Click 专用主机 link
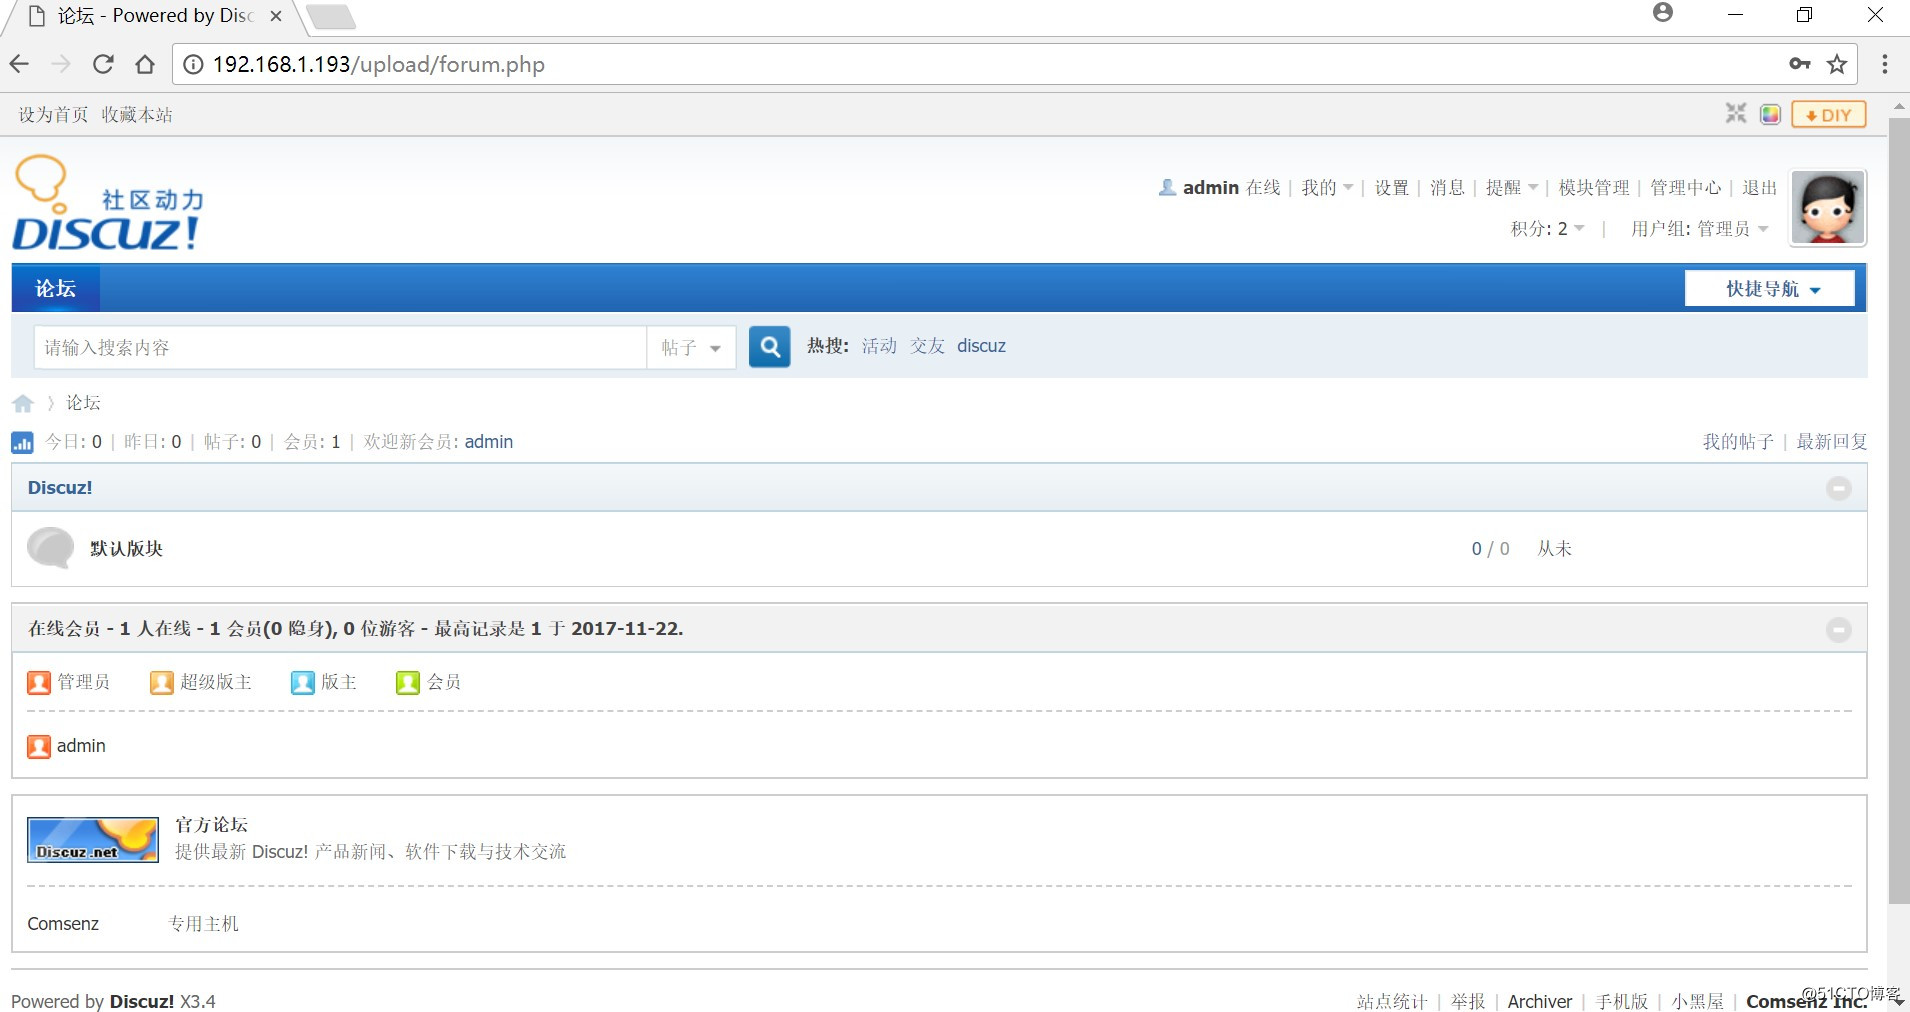 pos(203,924)
